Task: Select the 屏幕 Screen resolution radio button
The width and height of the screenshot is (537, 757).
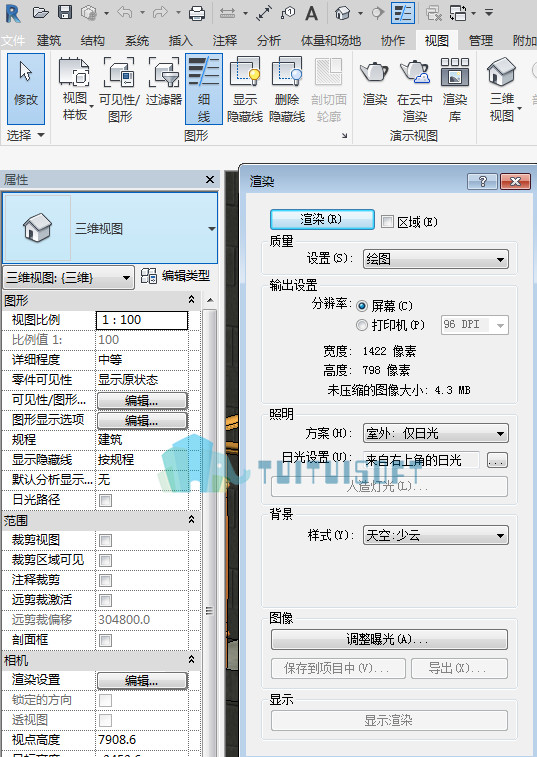Action: (x=362, y=306)
